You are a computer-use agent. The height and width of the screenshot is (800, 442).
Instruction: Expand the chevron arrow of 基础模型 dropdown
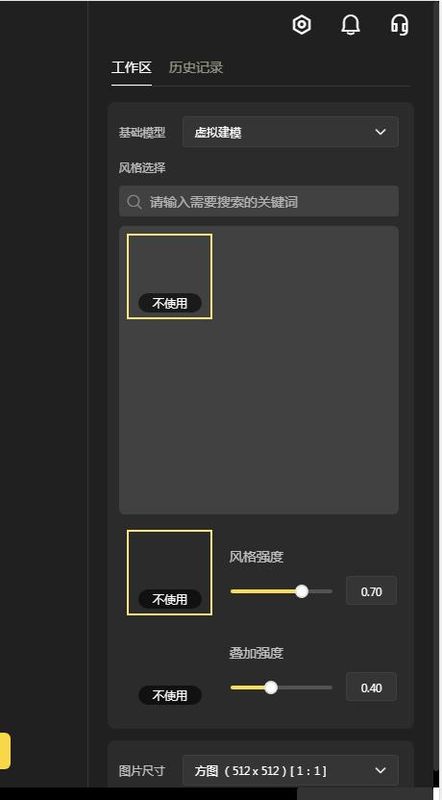coord(380,132)
